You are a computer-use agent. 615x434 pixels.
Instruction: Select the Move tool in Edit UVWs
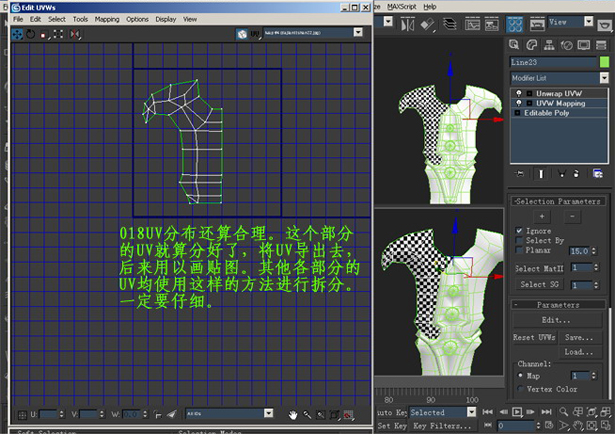point(18,33)
